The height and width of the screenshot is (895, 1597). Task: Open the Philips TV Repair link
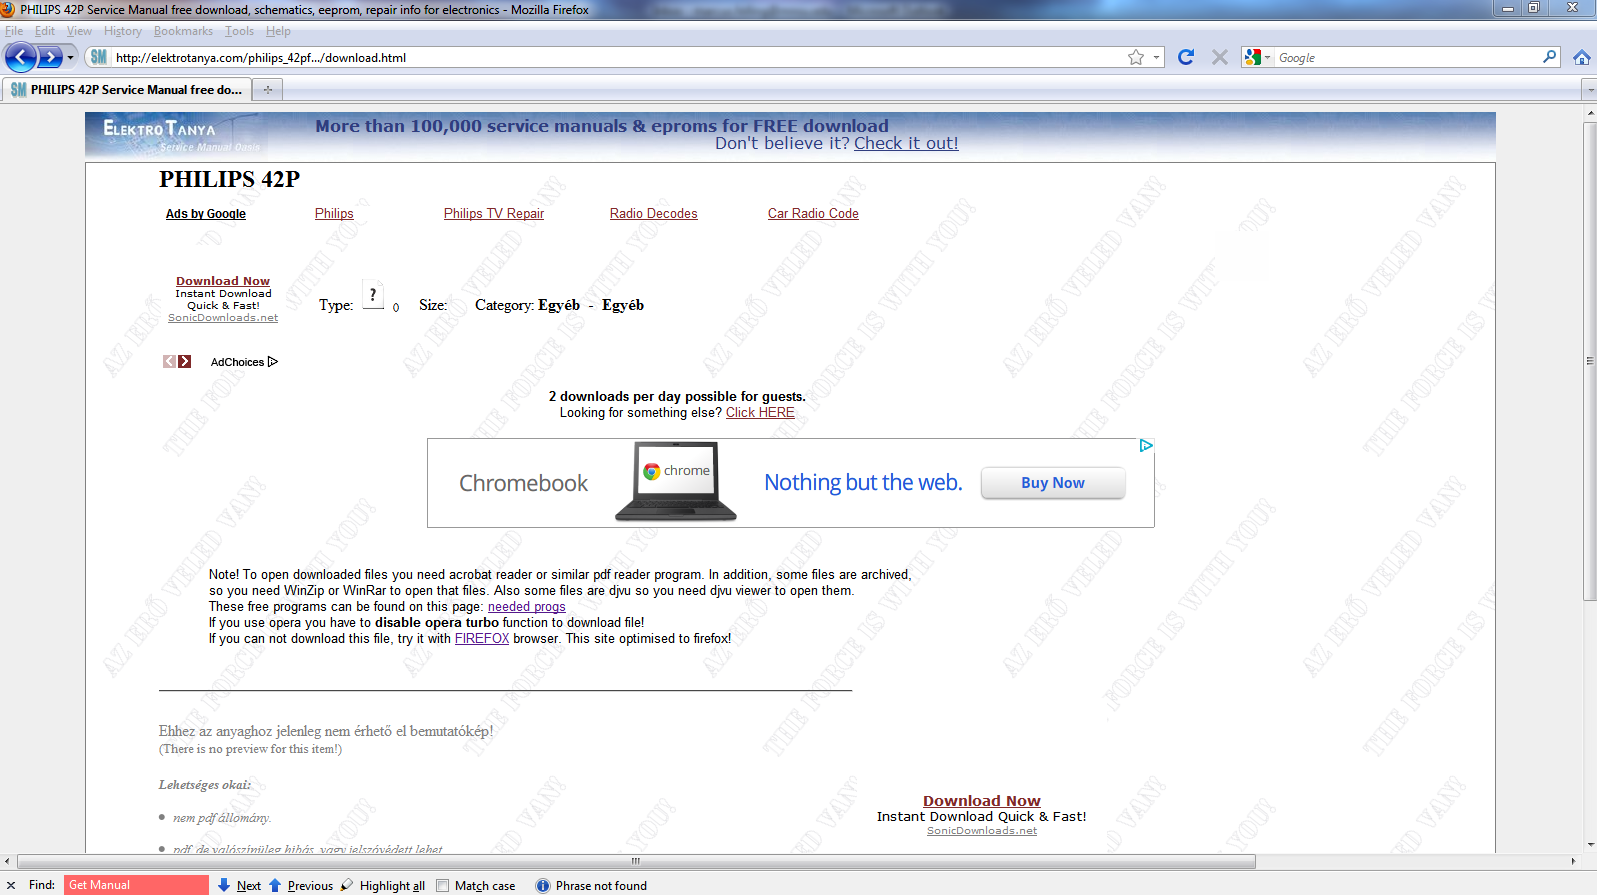pyautogui.click(x=494, y=214)
